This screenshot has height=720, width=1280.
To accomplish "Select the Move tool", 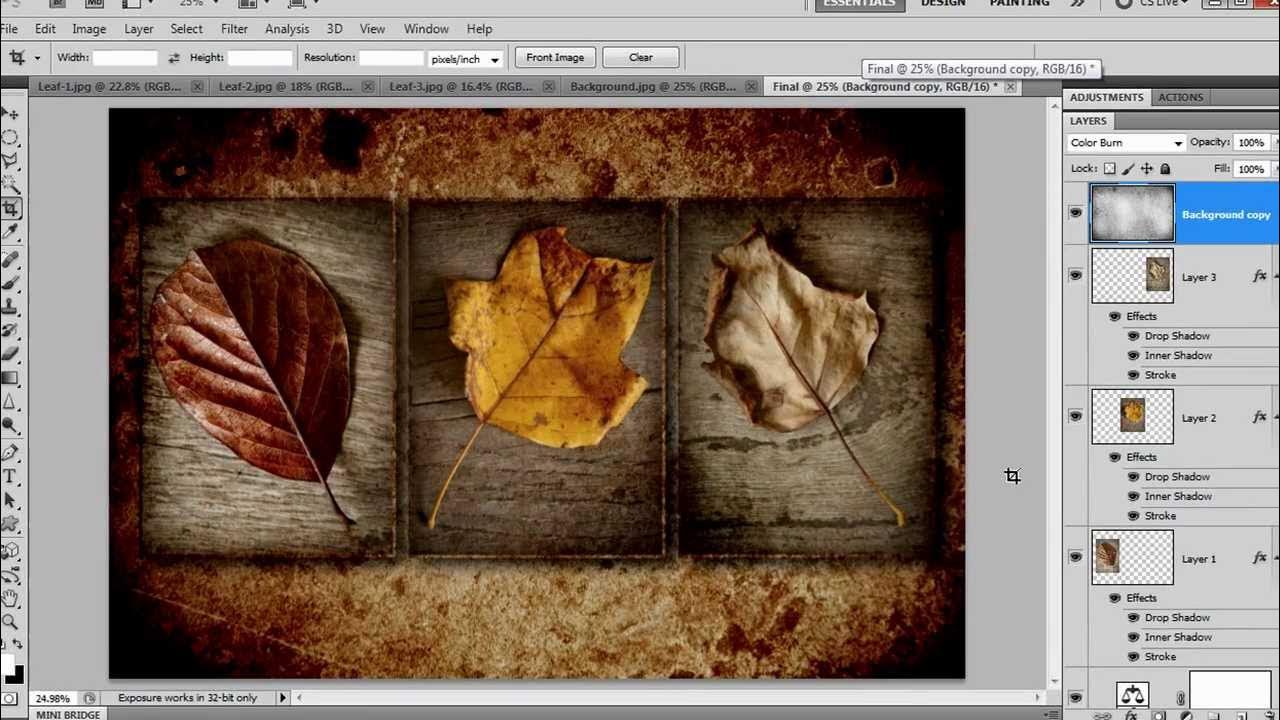I will (11, 114).
